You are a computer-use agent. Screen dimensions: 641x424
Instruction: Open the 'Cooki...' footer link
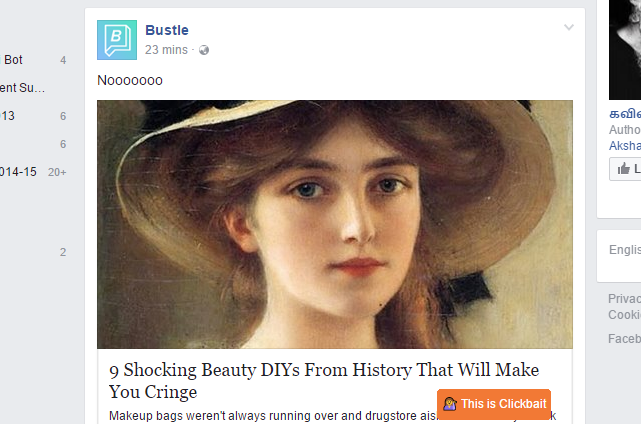[624, 315]
